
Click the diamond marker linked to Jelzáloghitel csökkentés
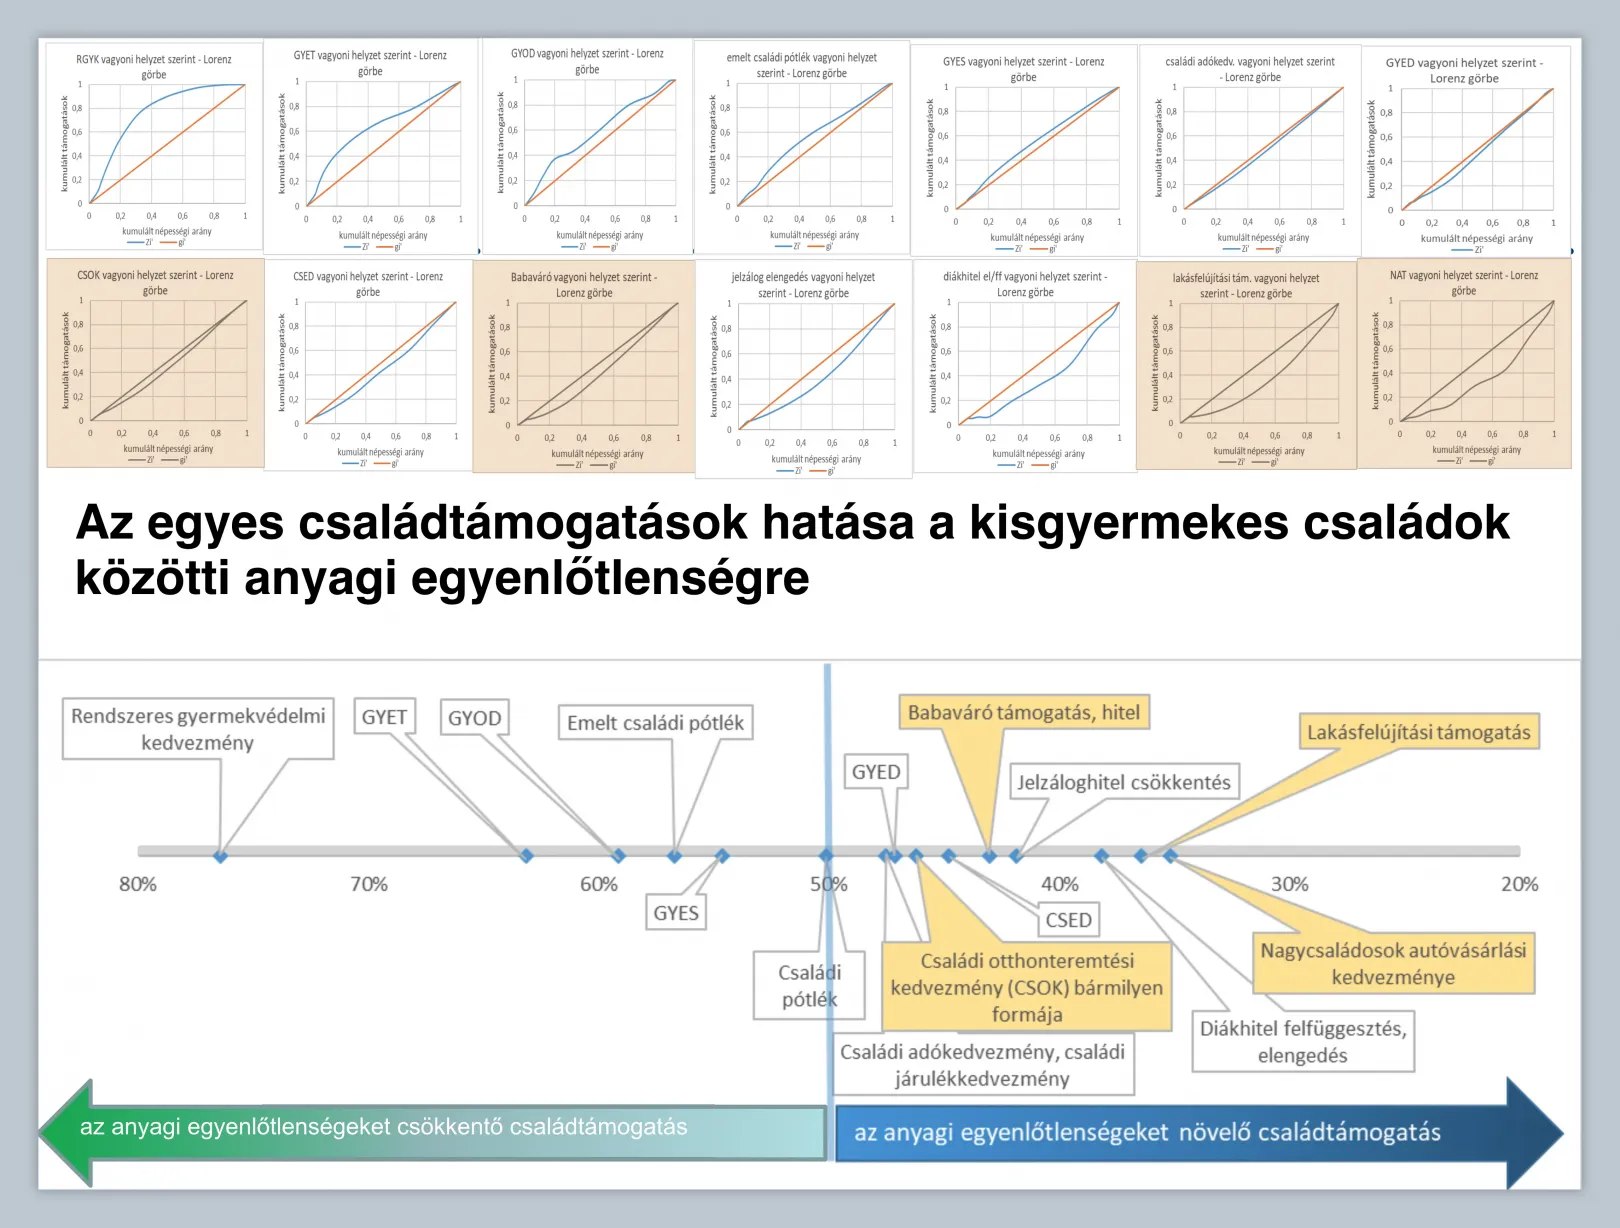click(1016, 856)
